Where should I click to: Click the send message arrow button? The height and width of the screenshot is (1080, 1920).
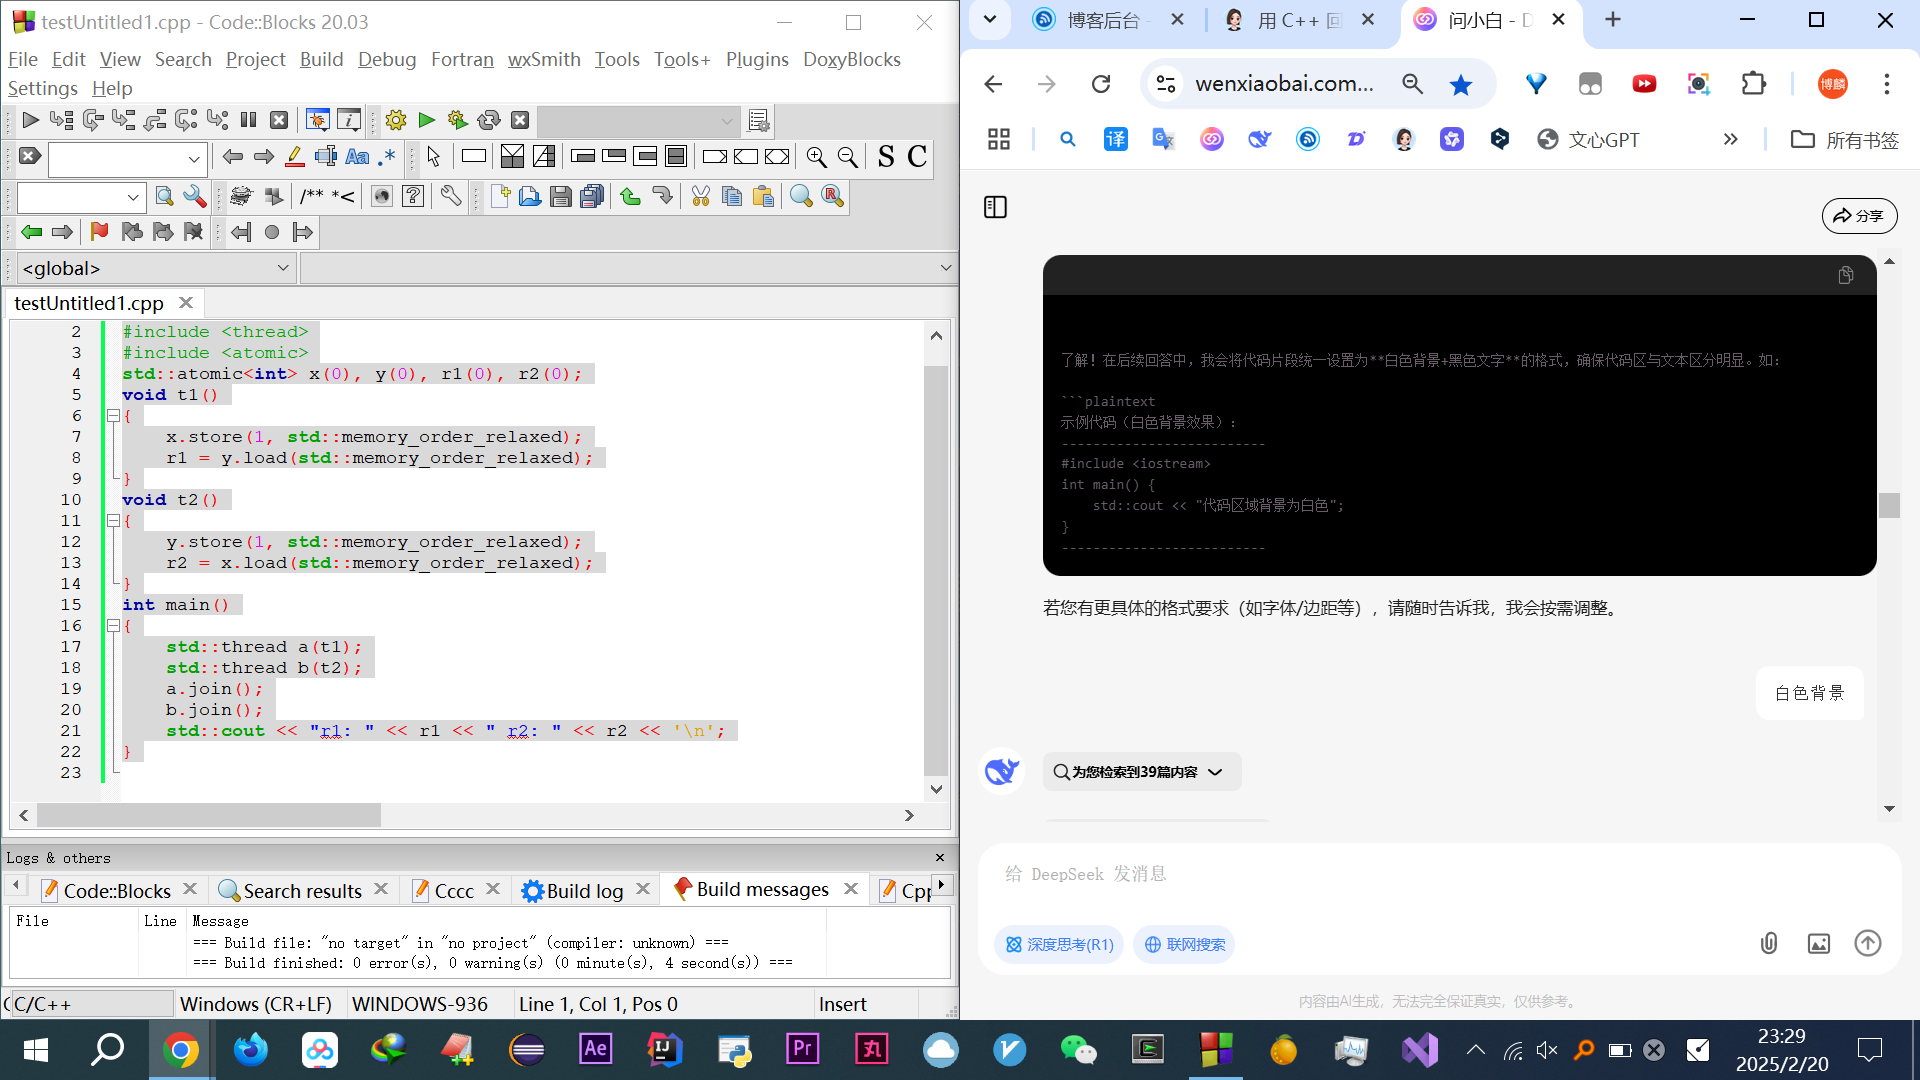click(1868, 943)
